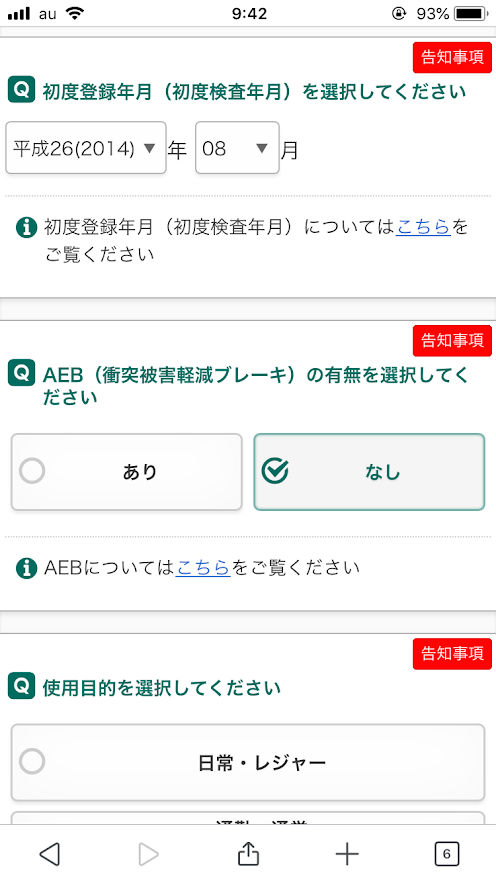The width and height of the screenshot is (496, 883).
Task: Tap the info icon beside AEBについては
Action: pos(26,568)
